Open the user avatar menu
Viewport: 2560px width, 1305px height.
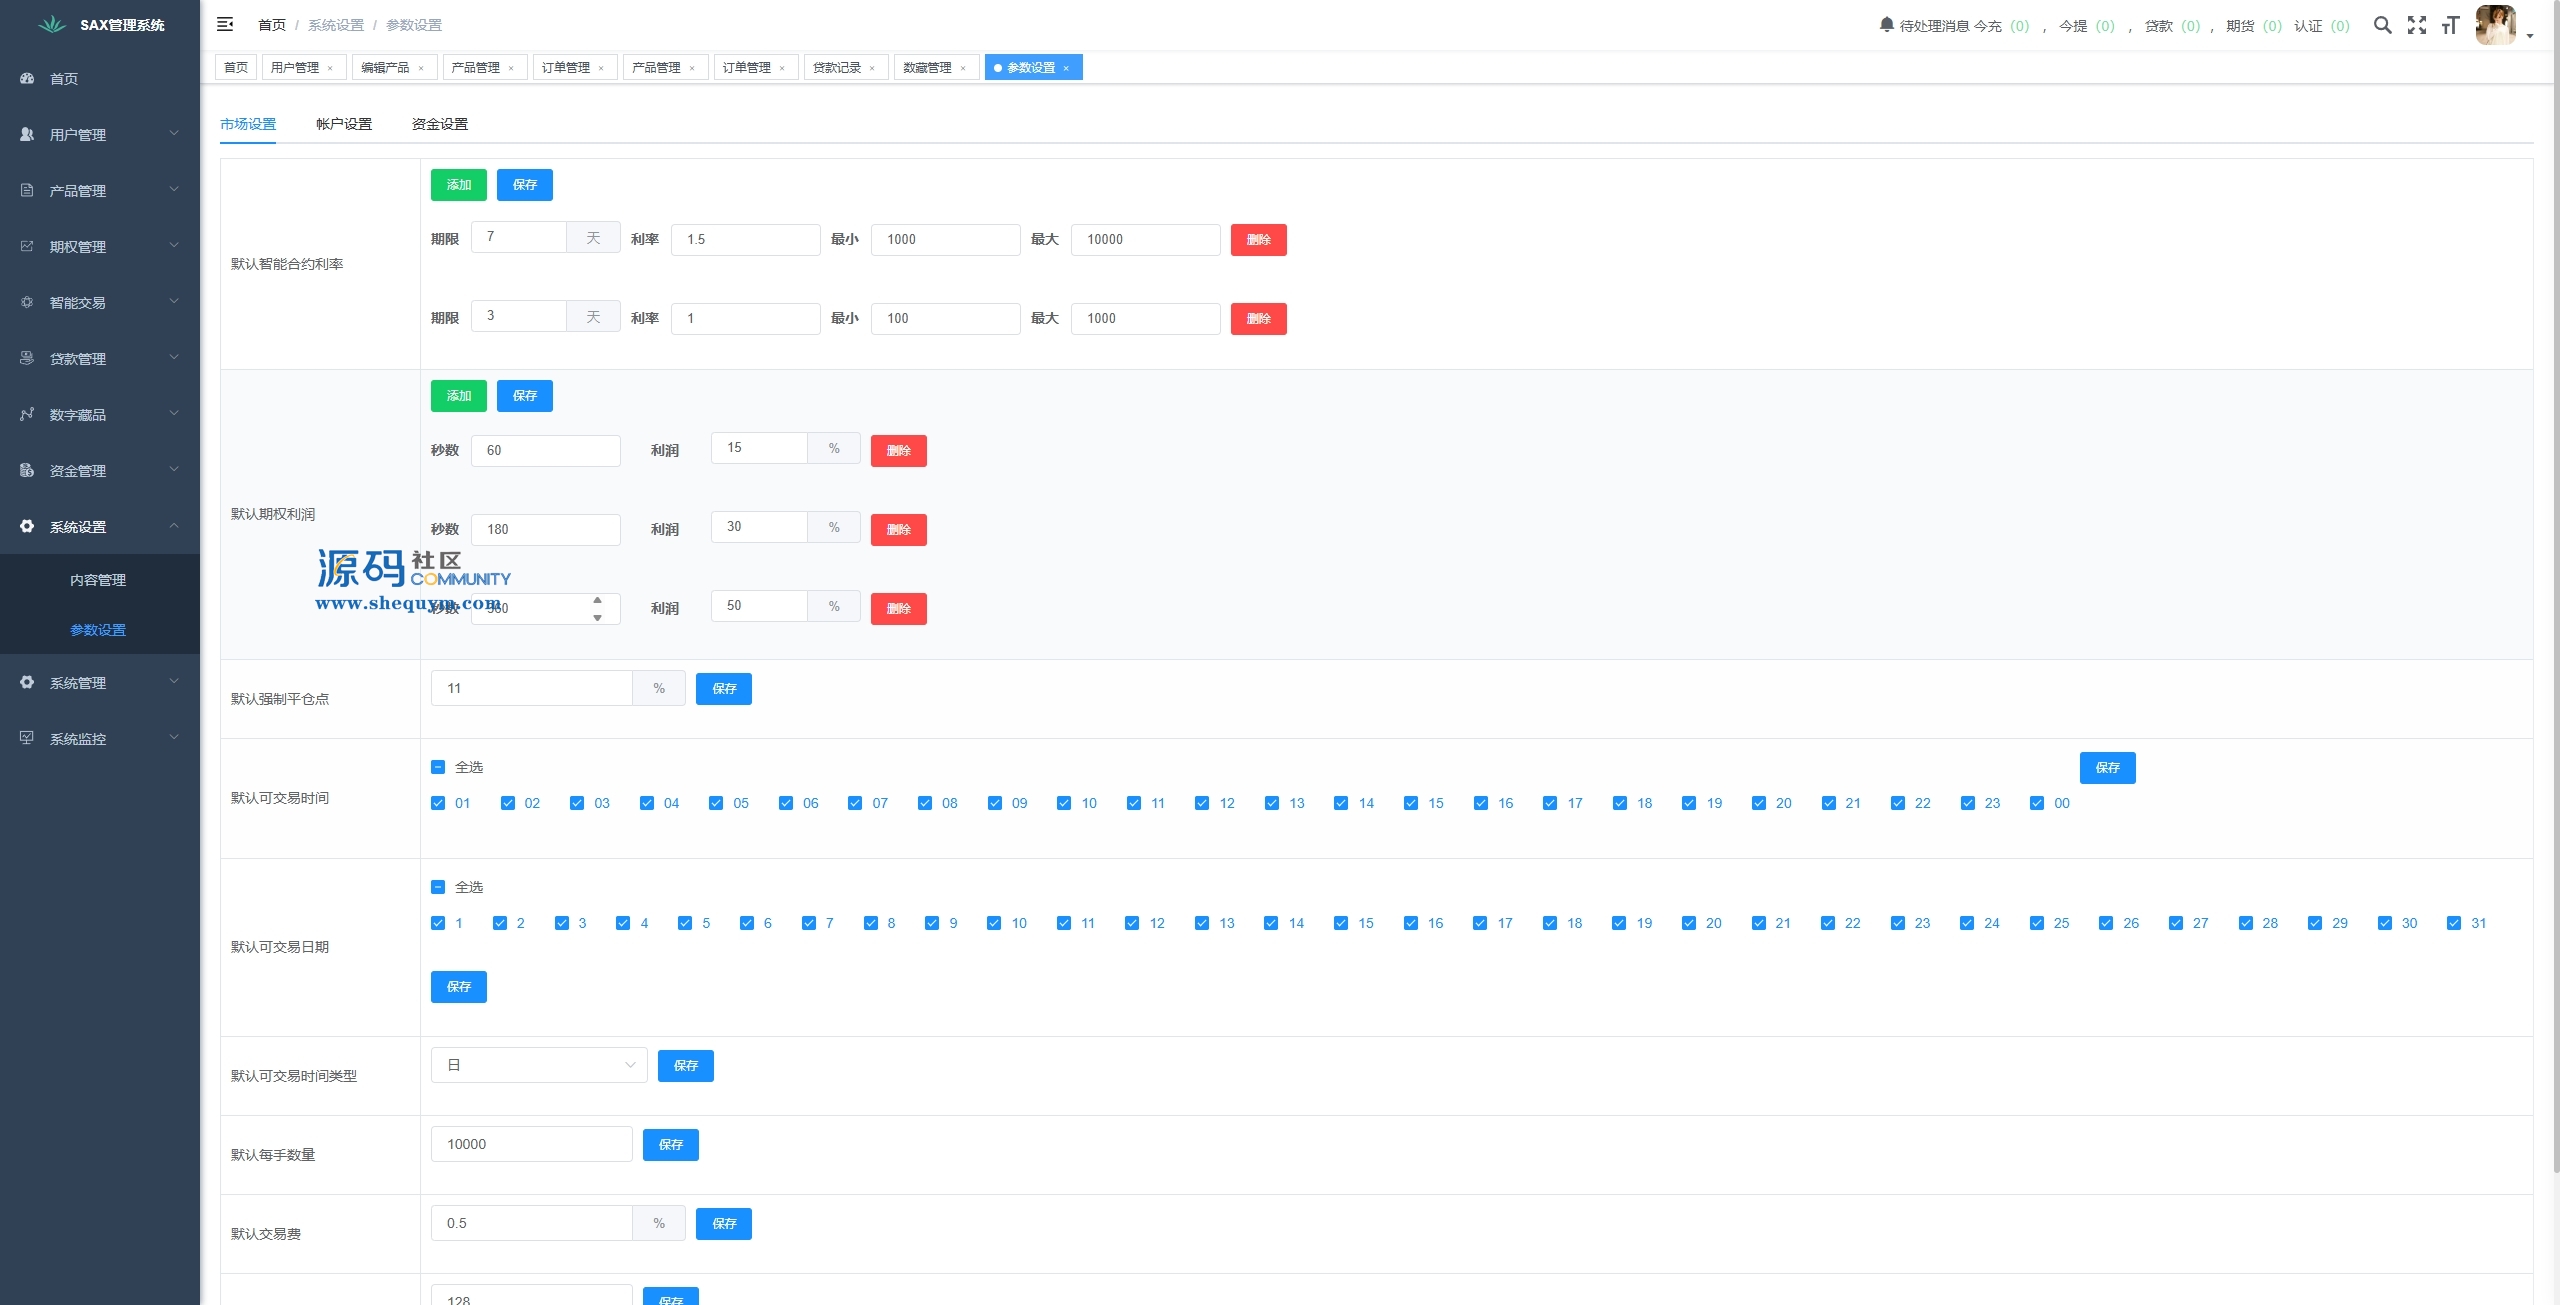(x=2496, y=25)
